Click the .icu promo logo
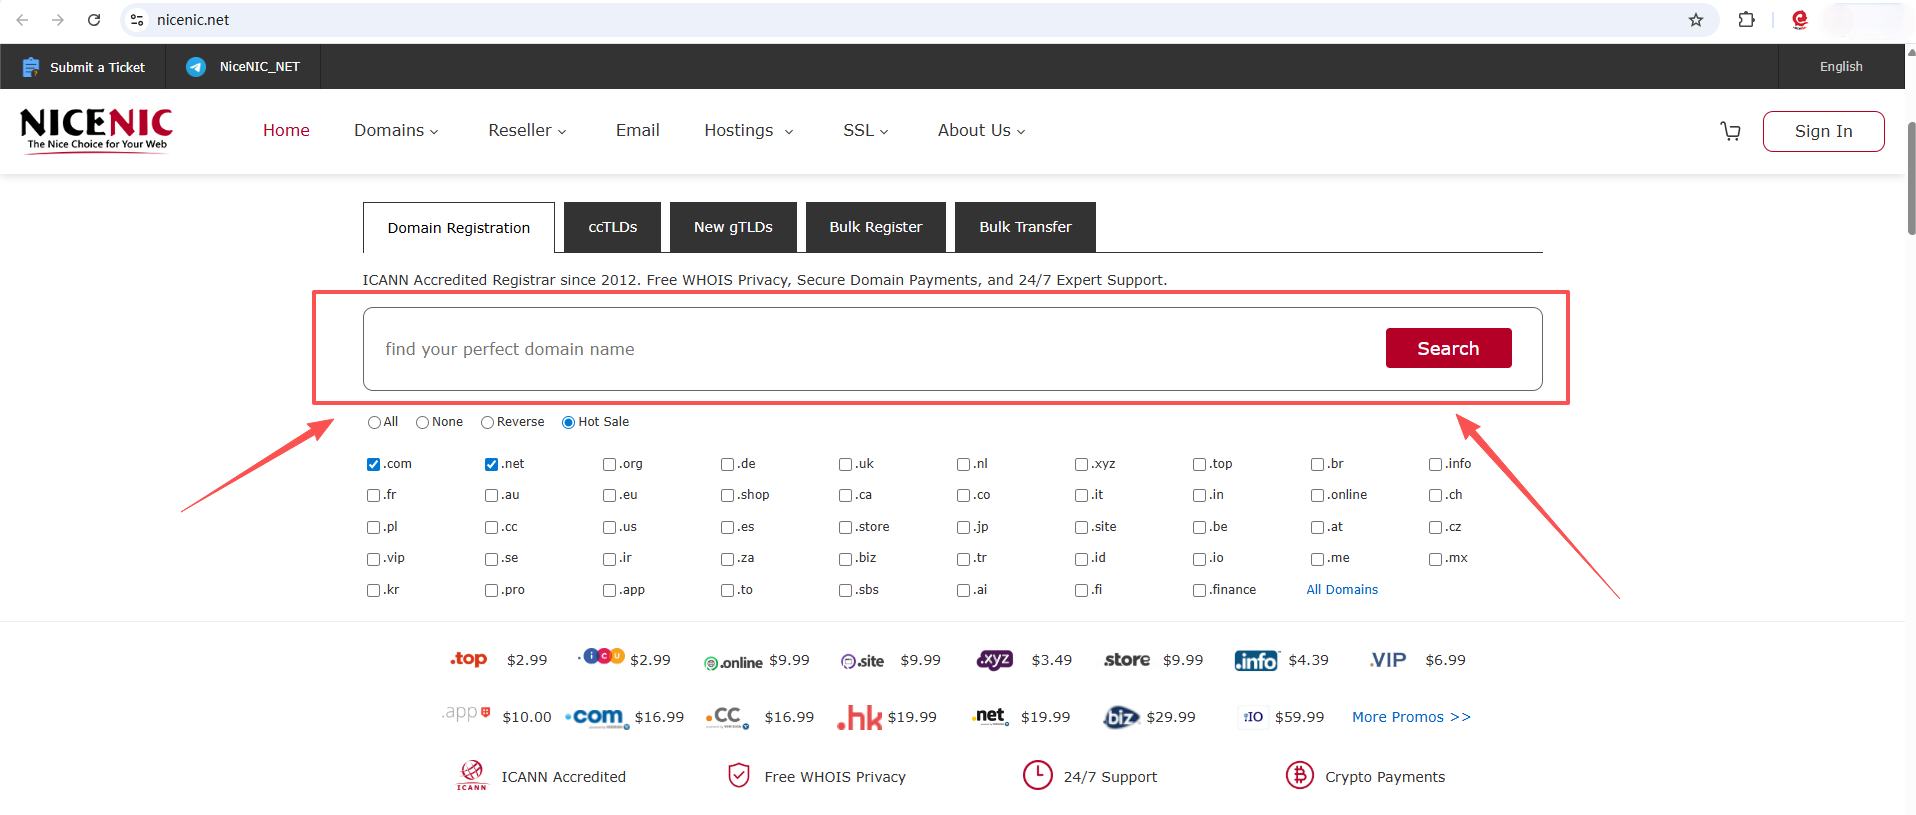 coord(602,656)
